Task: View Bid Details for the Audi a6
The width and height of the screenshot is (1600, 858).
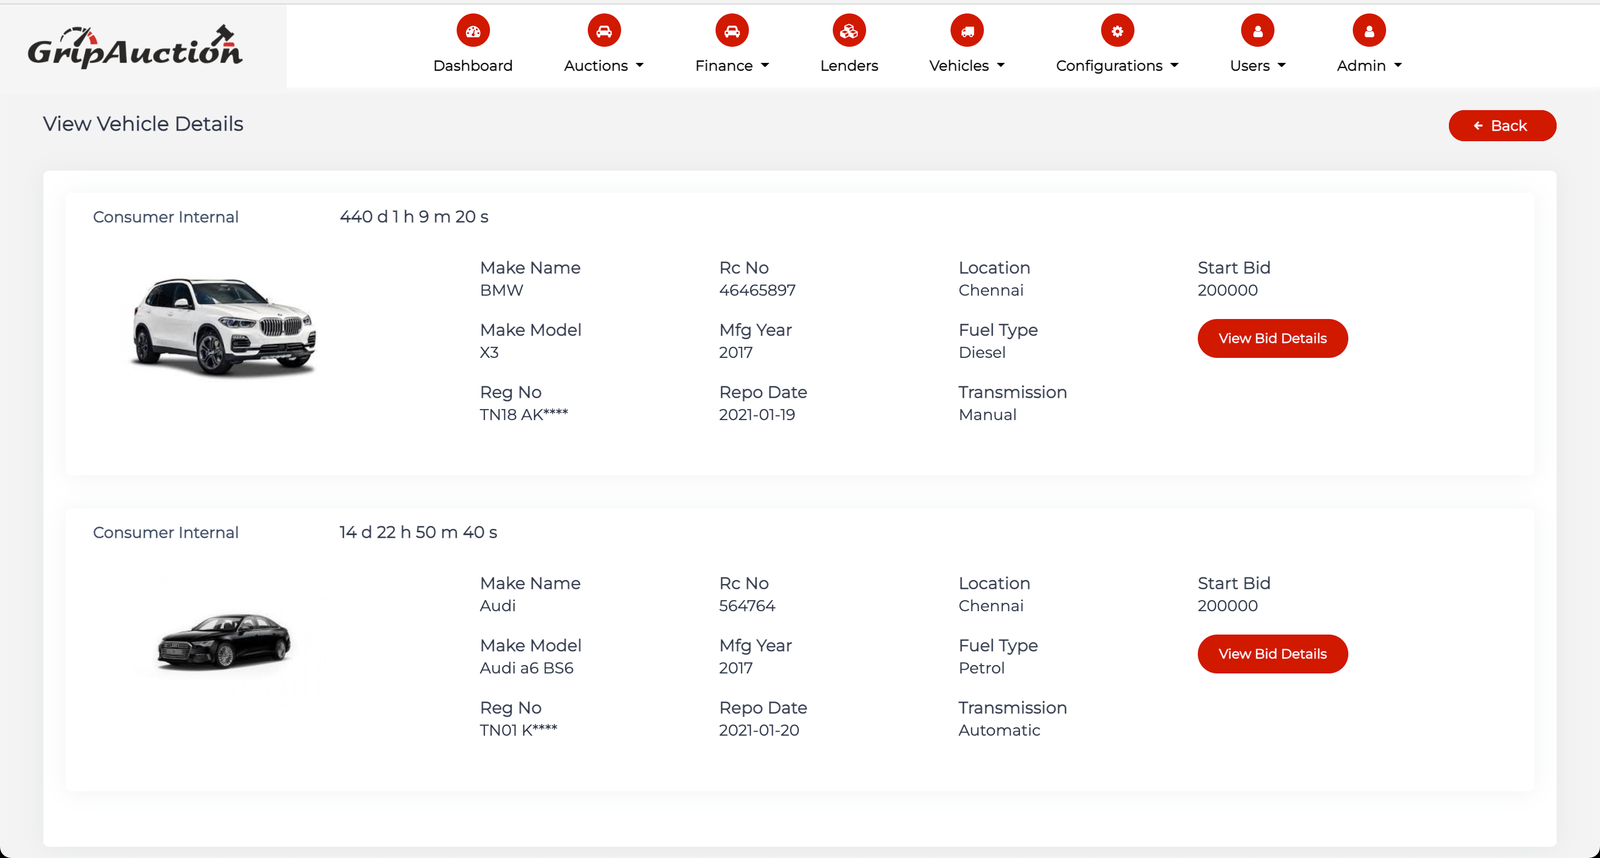Action: (x=1272, y=654)
